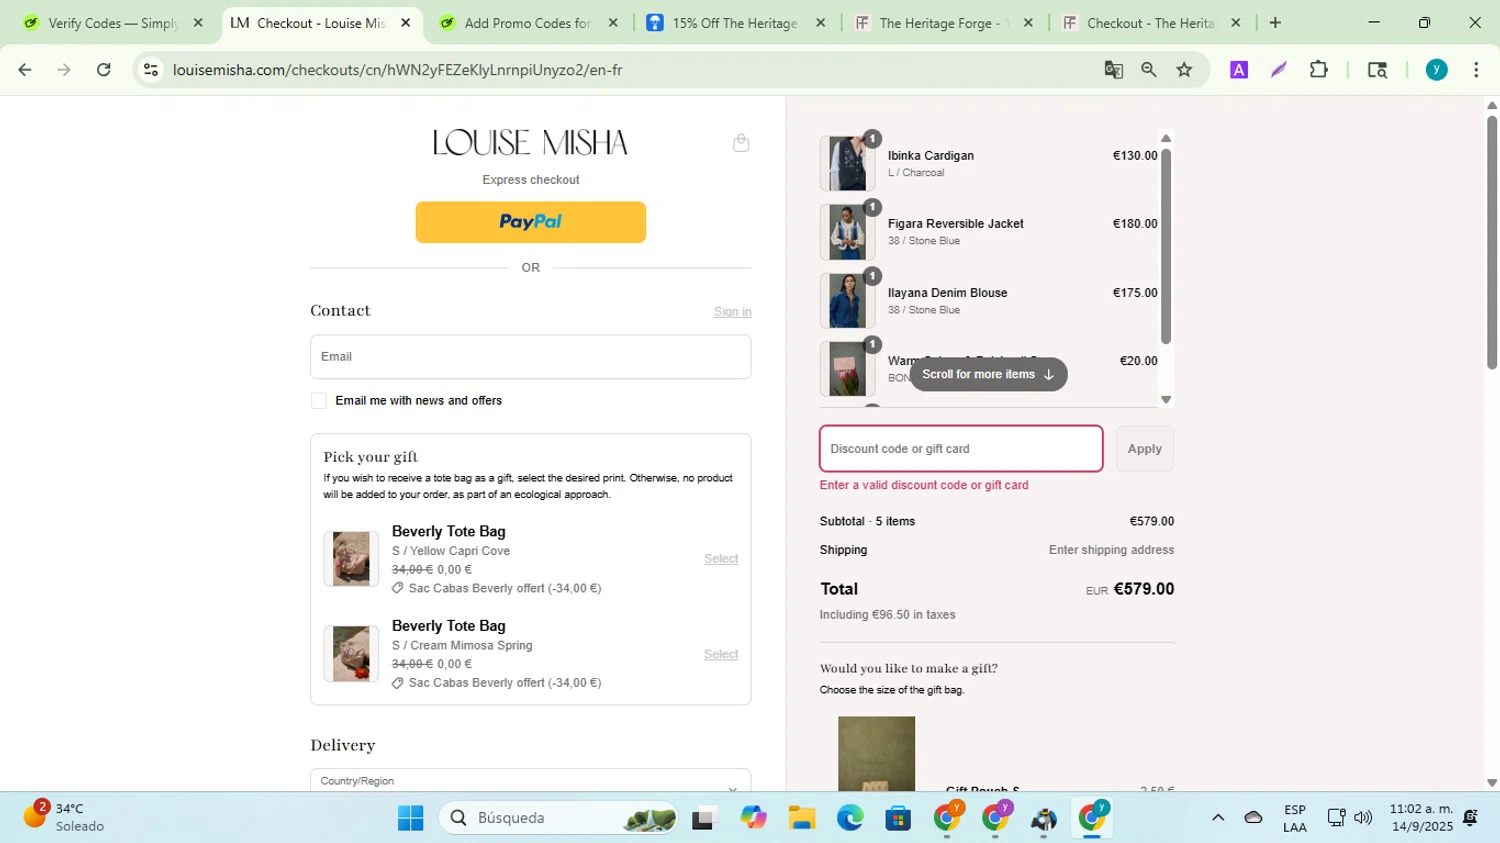Image resolution: width=1500 pixels, height=843 pixels.
Task: Click order items list scrollbar thumb
Action: [x=1166, y=246]
